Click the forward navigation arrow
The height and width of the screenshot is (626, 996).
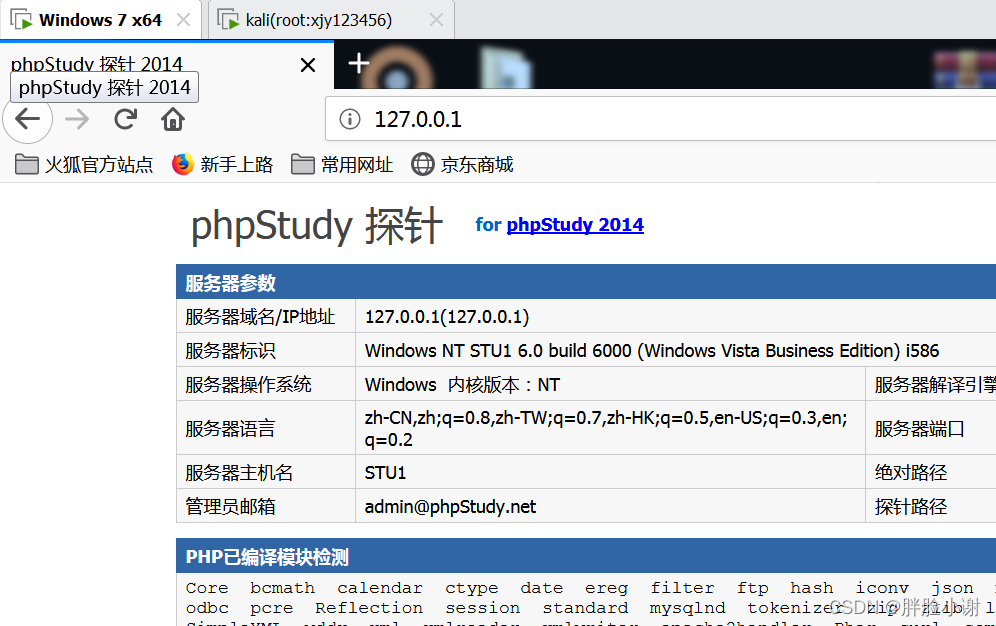point(77,119)
